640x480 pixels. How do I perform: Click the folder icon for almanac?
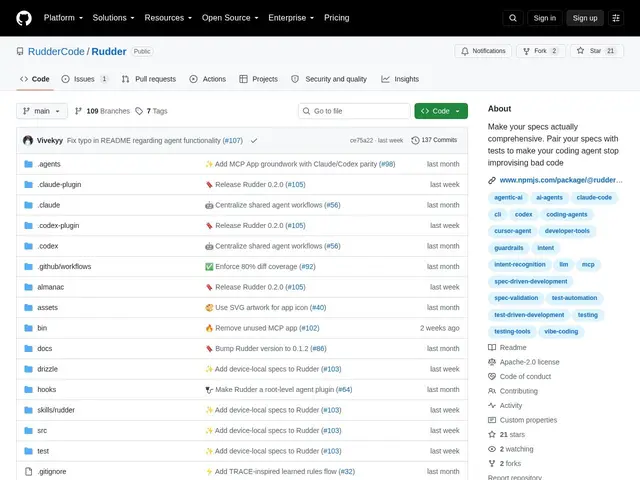(x=29, y=287)
